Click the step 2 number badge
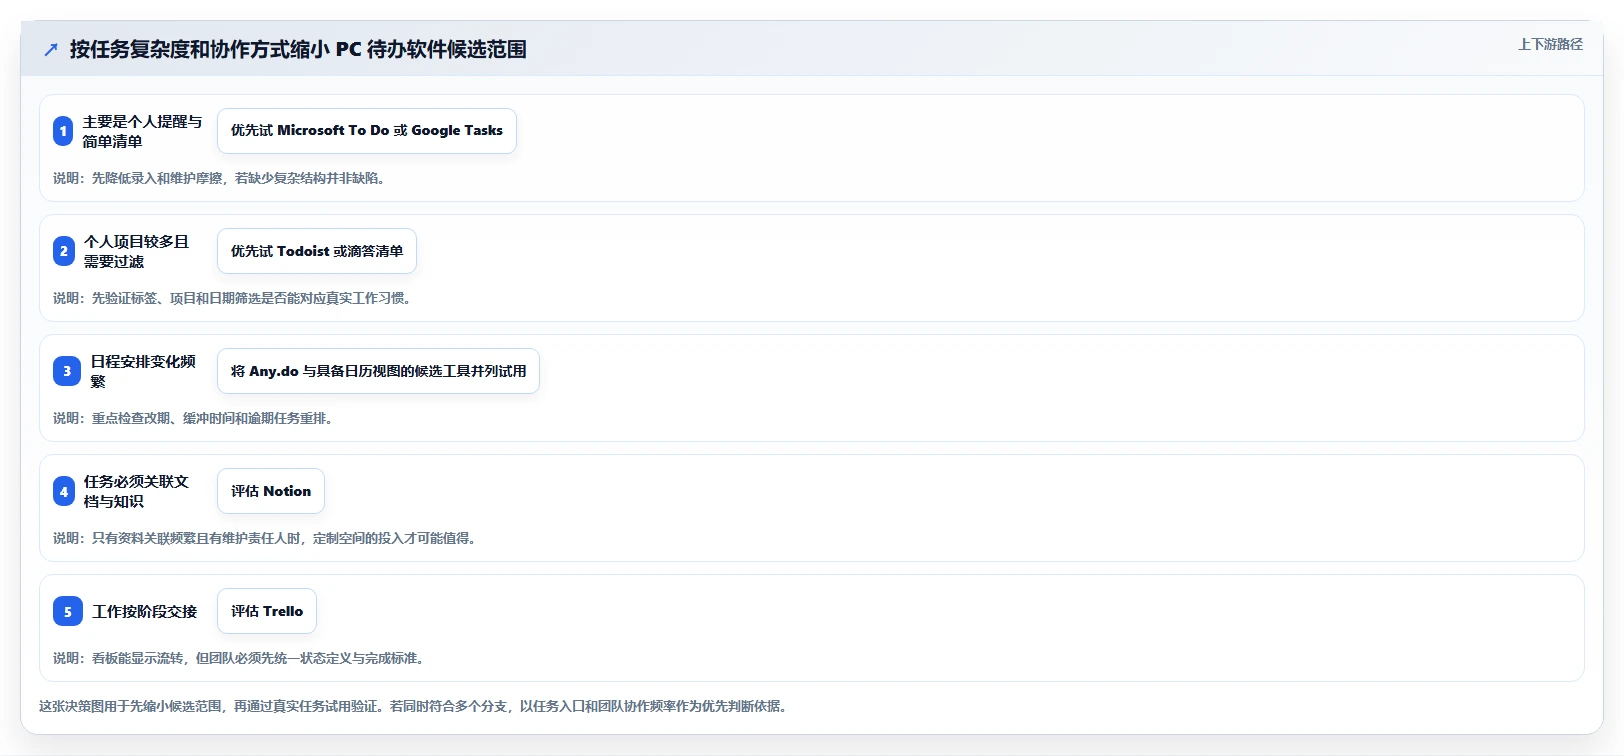 pyautogui.click(x=64, y=251)
